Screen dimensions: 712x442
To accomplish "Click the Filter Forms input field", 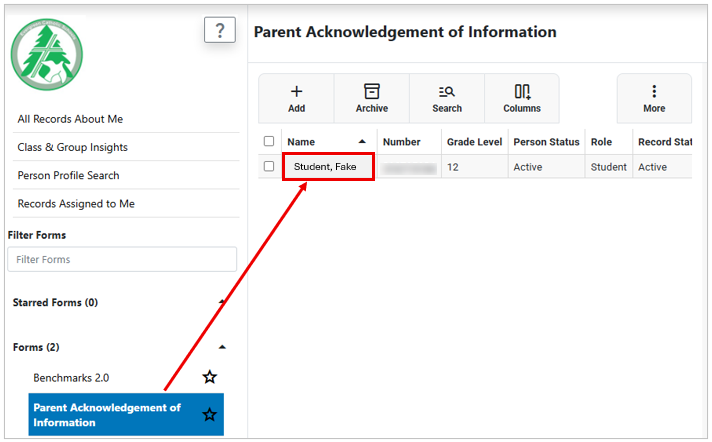I will [x=122, y=259].
